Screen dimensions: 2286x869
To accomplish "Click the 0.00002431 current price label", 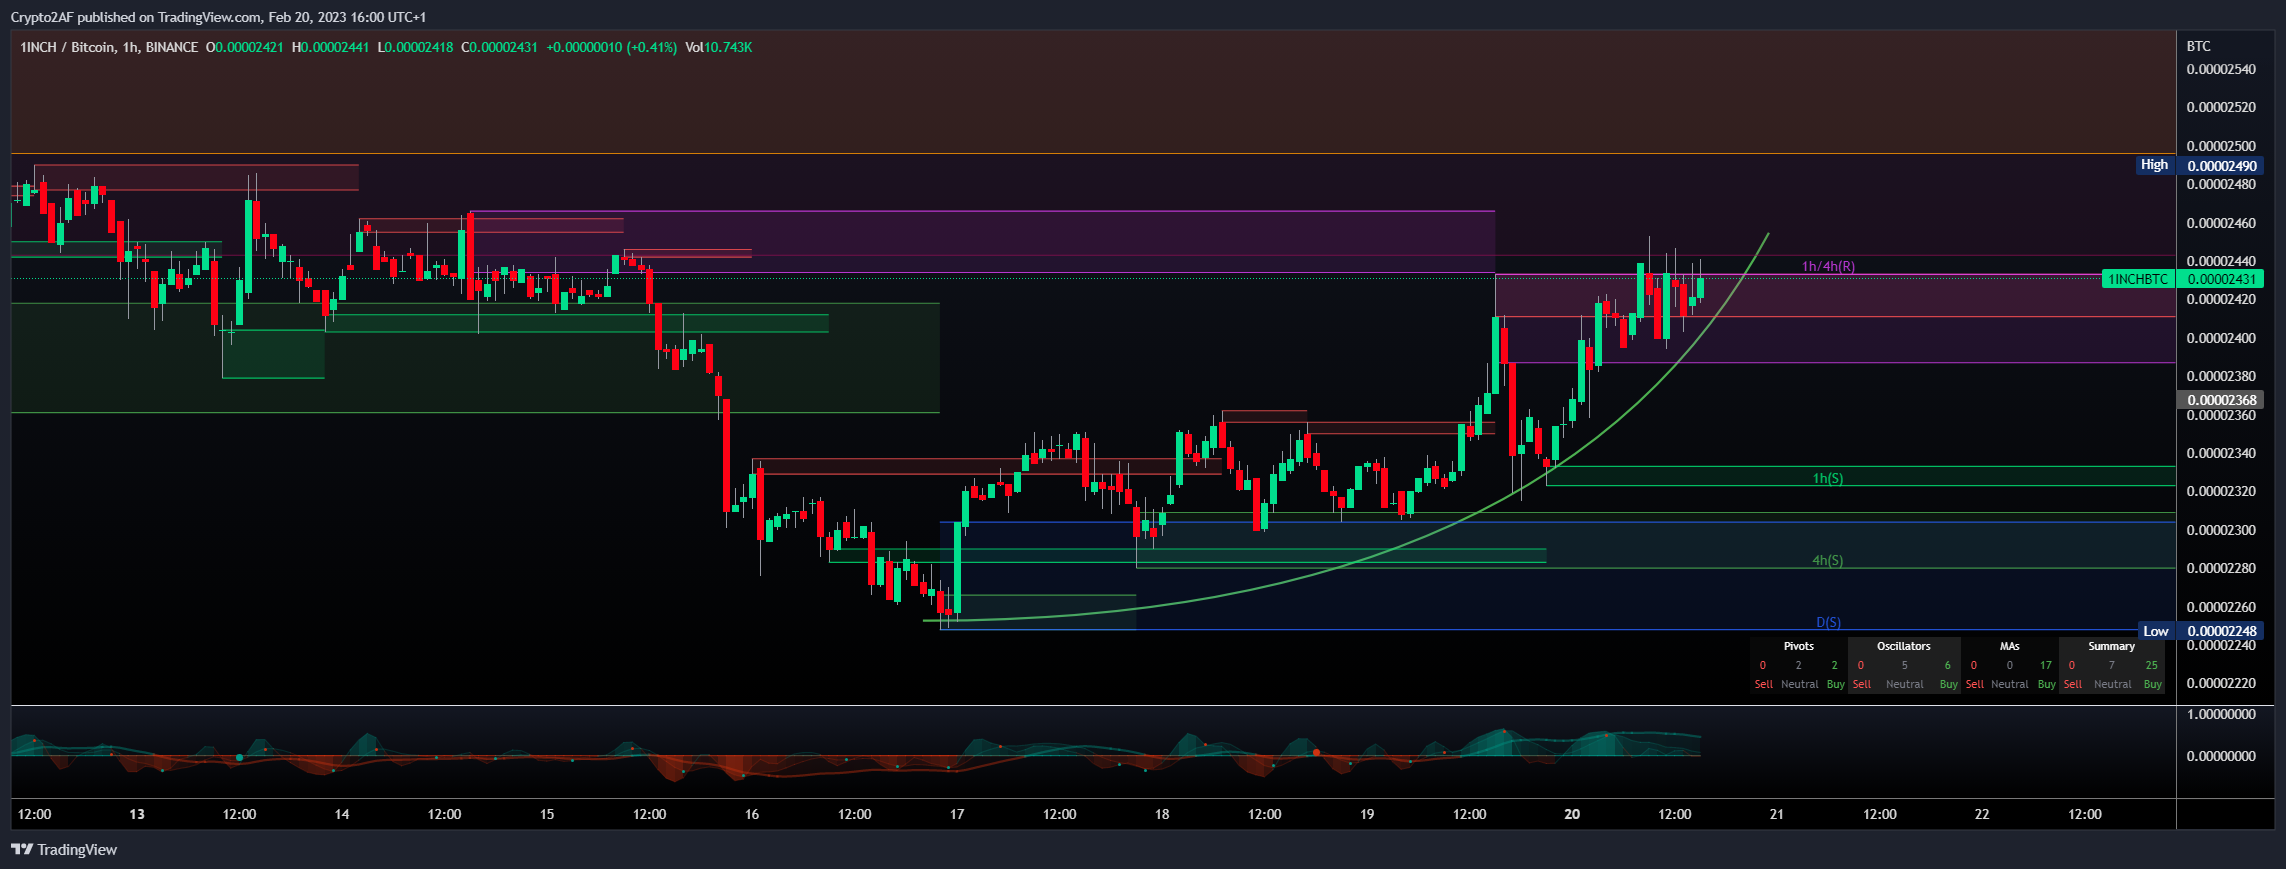I will 2222,279.
